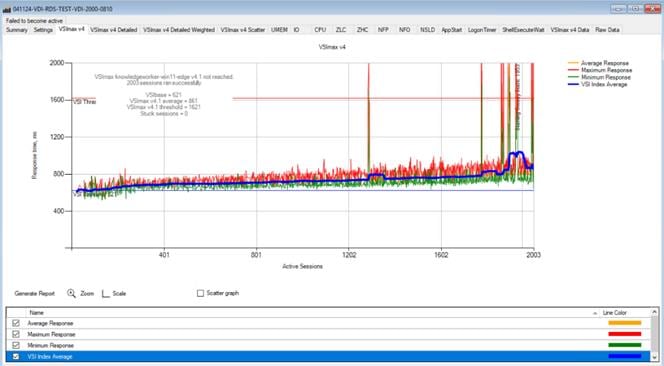This screenshot has width=664, height=366.
Task: Open the ZLC tab
Action: (341, 30)
